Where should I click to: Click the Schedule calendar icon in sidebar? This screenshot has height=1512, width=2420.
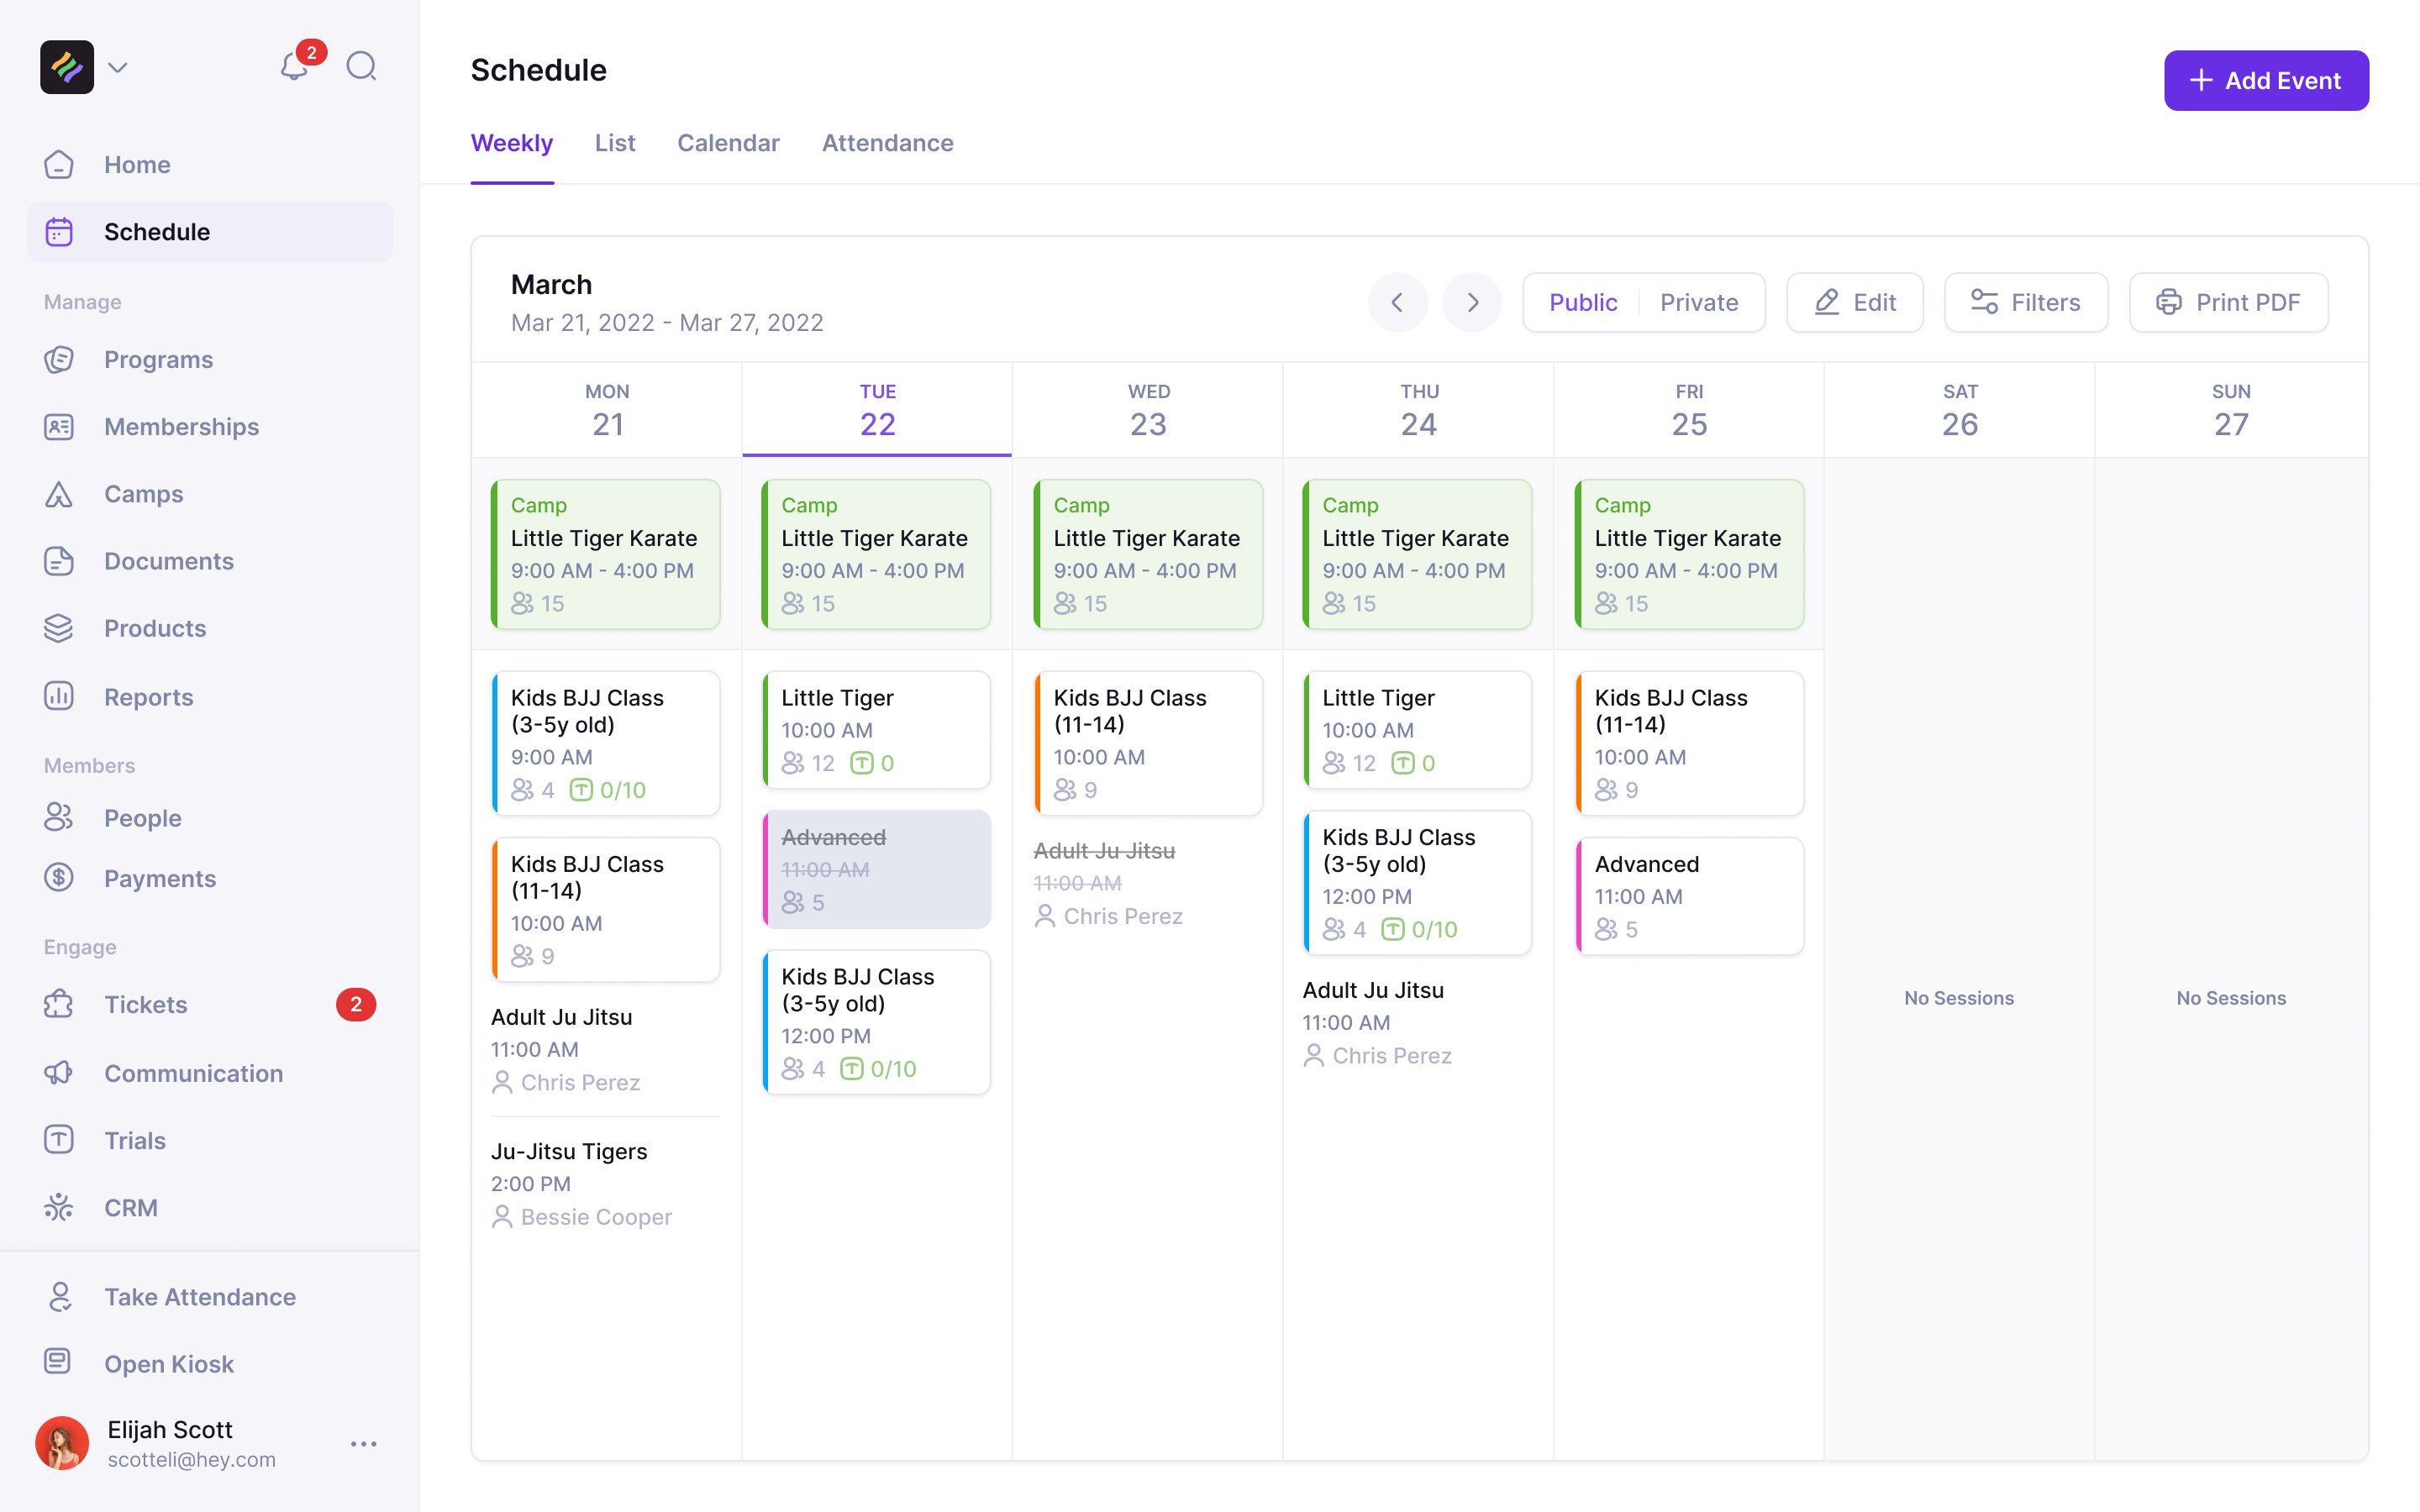(x=59, y=232)
